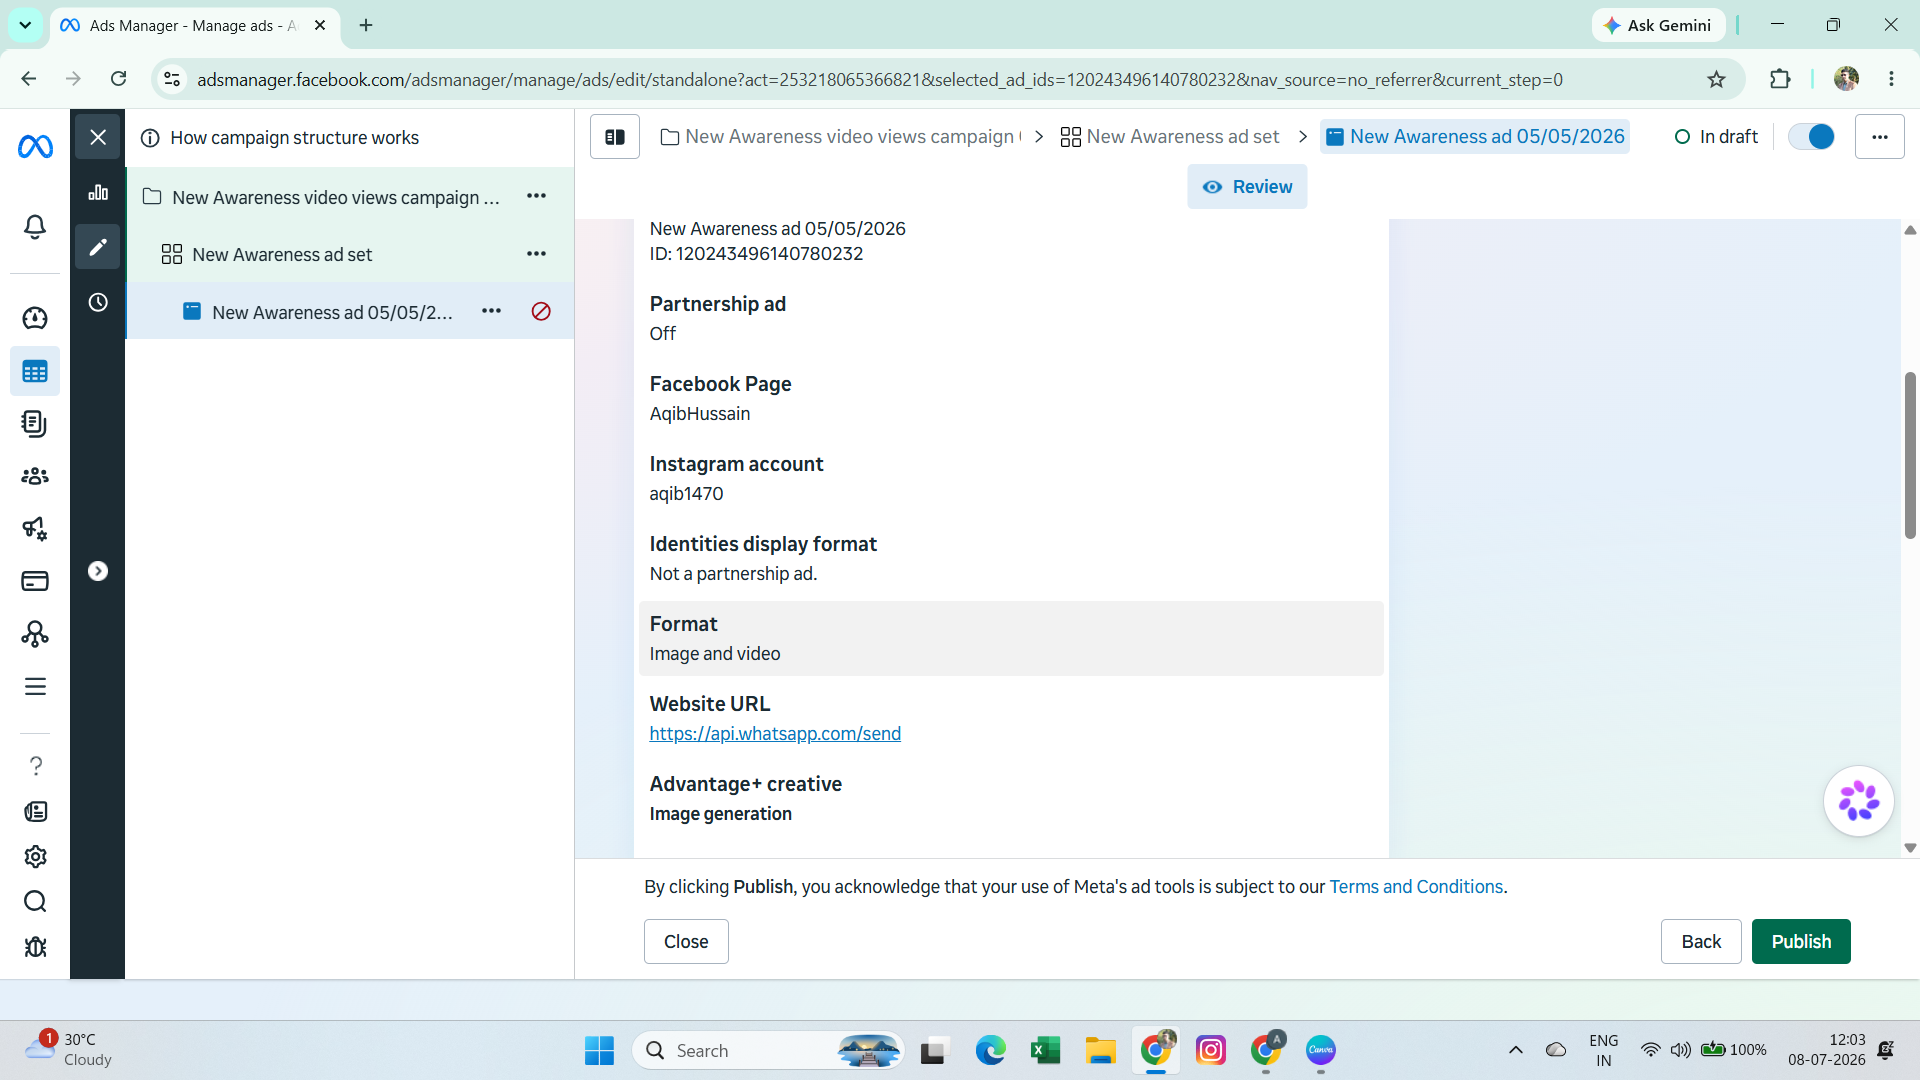Click the bug report icon
1920x1080 pixels.
(x=35, y=947)
